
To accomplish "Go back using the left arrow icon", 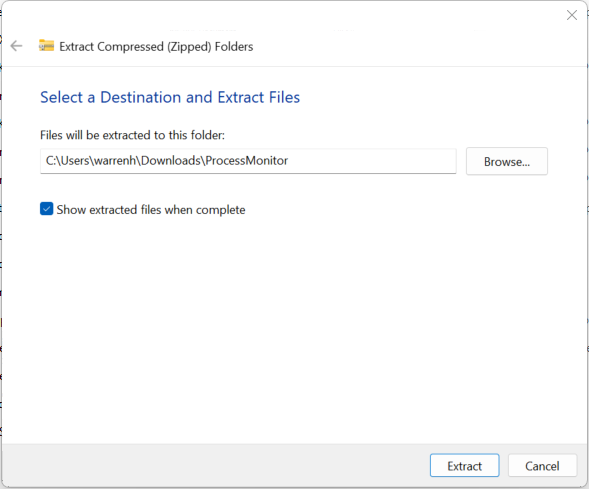I will pyautogui.click(x=16, y=46).
